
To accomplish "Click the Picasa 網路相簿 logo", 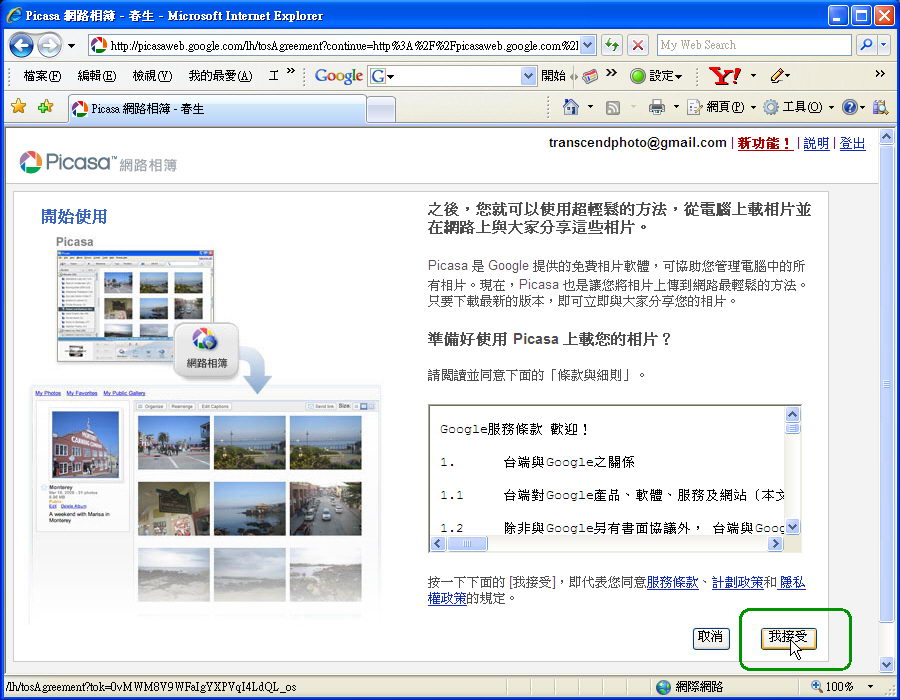I will coord(98,163).
